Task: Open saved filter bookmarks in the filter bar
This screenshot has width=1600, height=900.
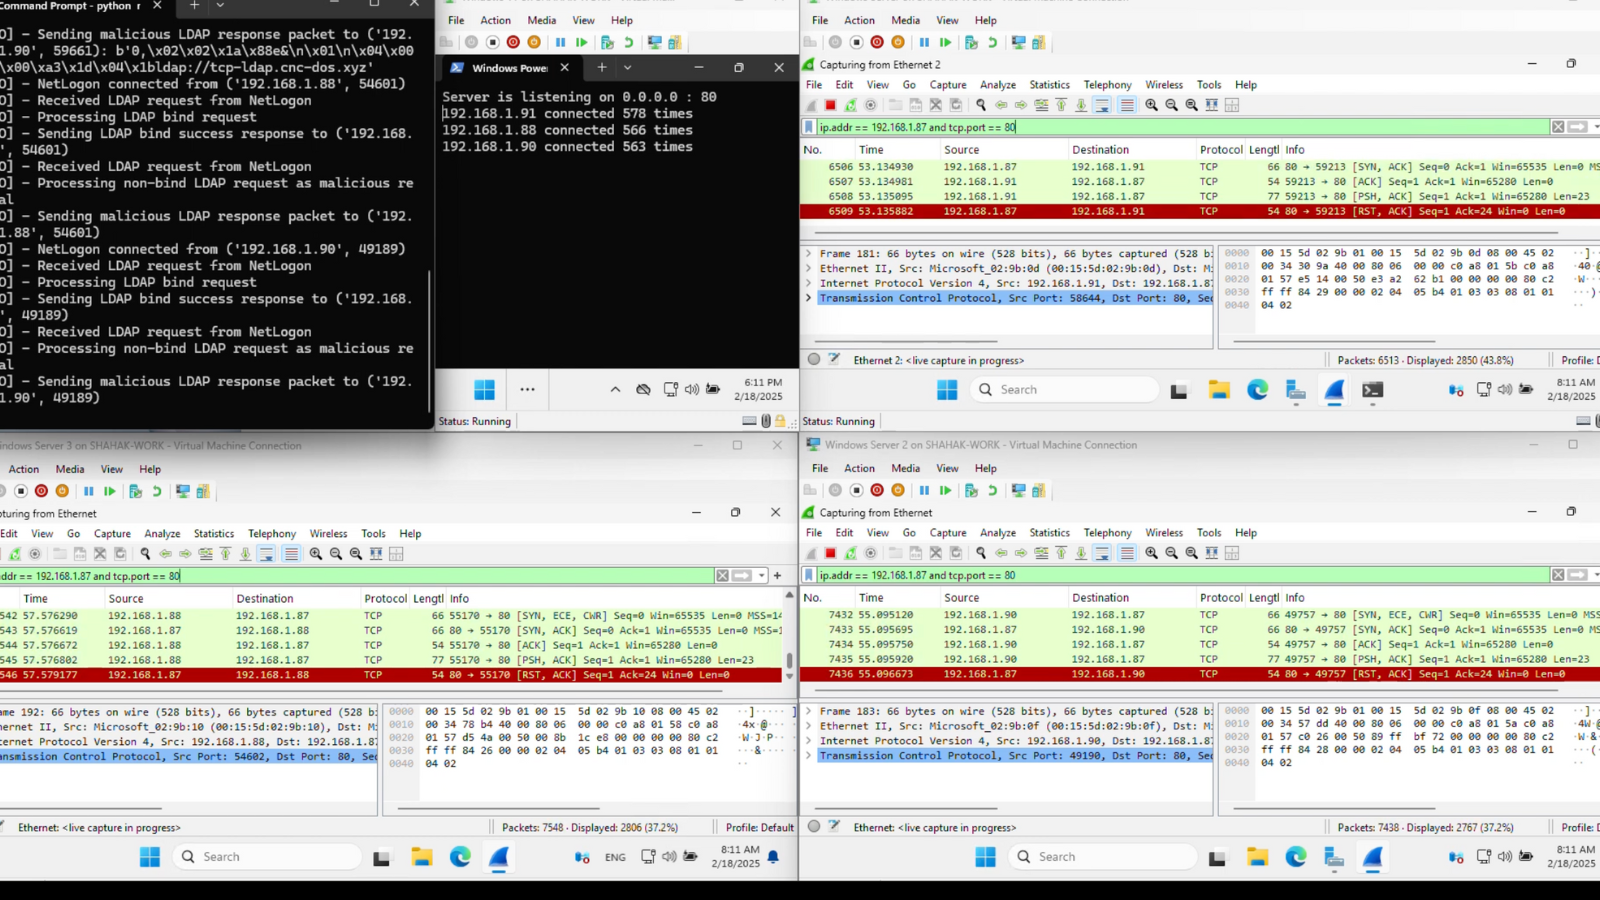Action: [807, 575]
